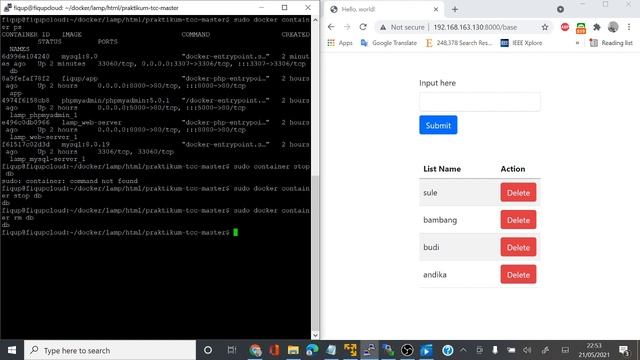
Task: Open the Reading list
Action: [x=611, y=43]
